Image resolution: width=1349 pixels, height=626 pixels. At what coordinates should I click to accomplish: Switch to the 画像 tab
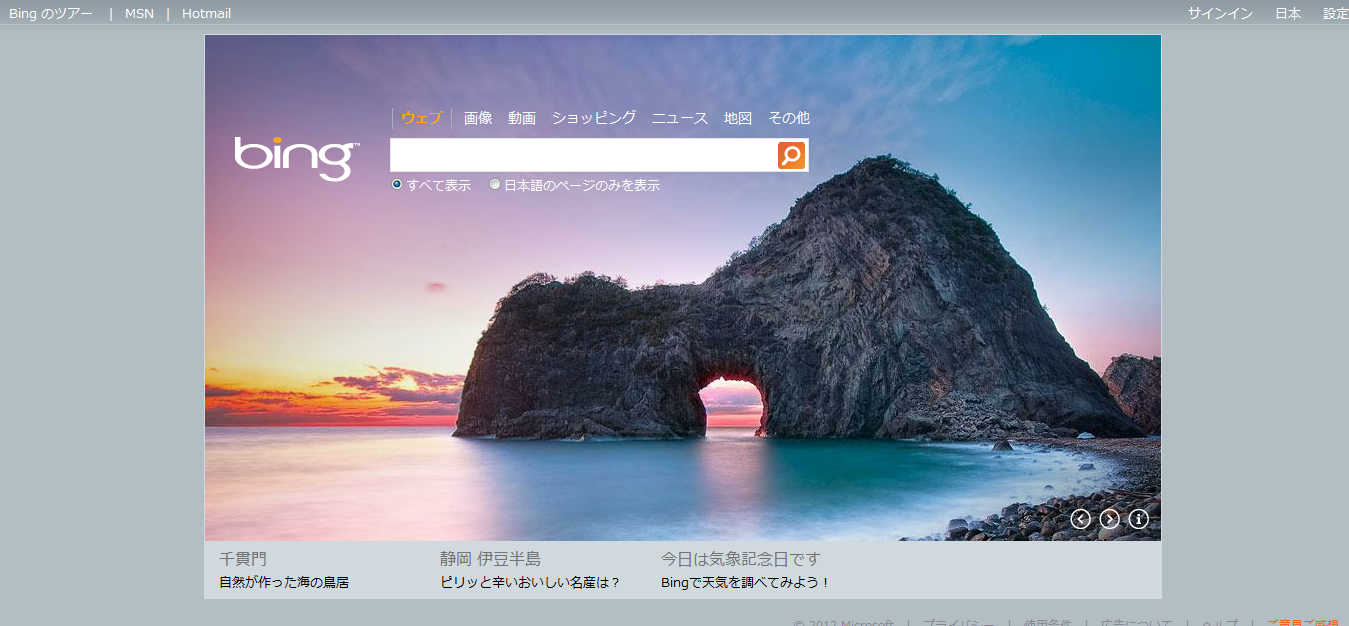coord(478,118)
